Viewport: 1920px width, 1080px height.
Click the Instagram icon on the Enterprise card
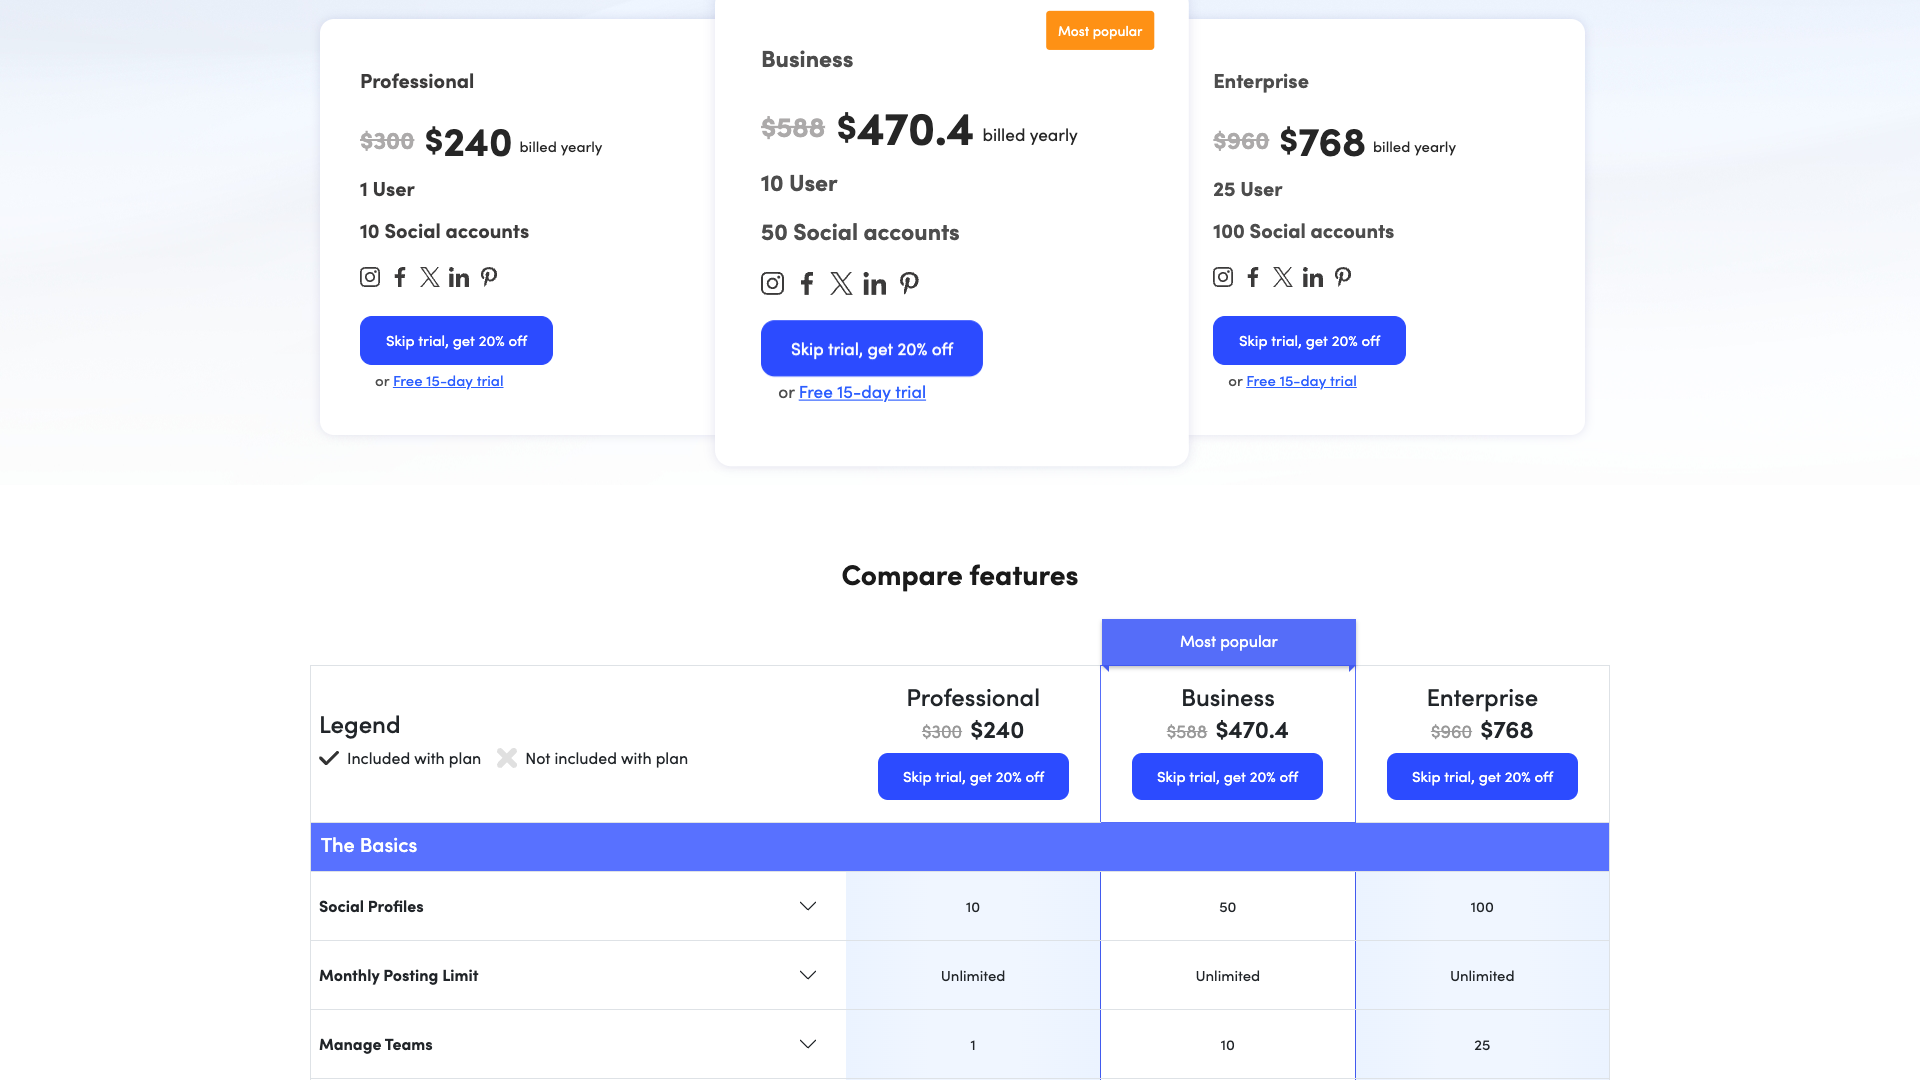coord(1222,277)
